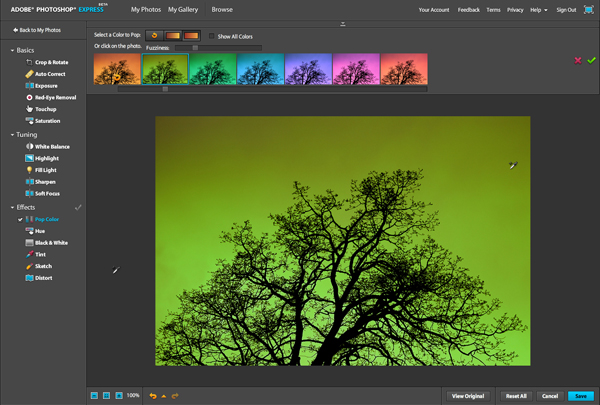600x405 pixels.
Task: Choose Red-Eye Removal
Action: point(51,97)
